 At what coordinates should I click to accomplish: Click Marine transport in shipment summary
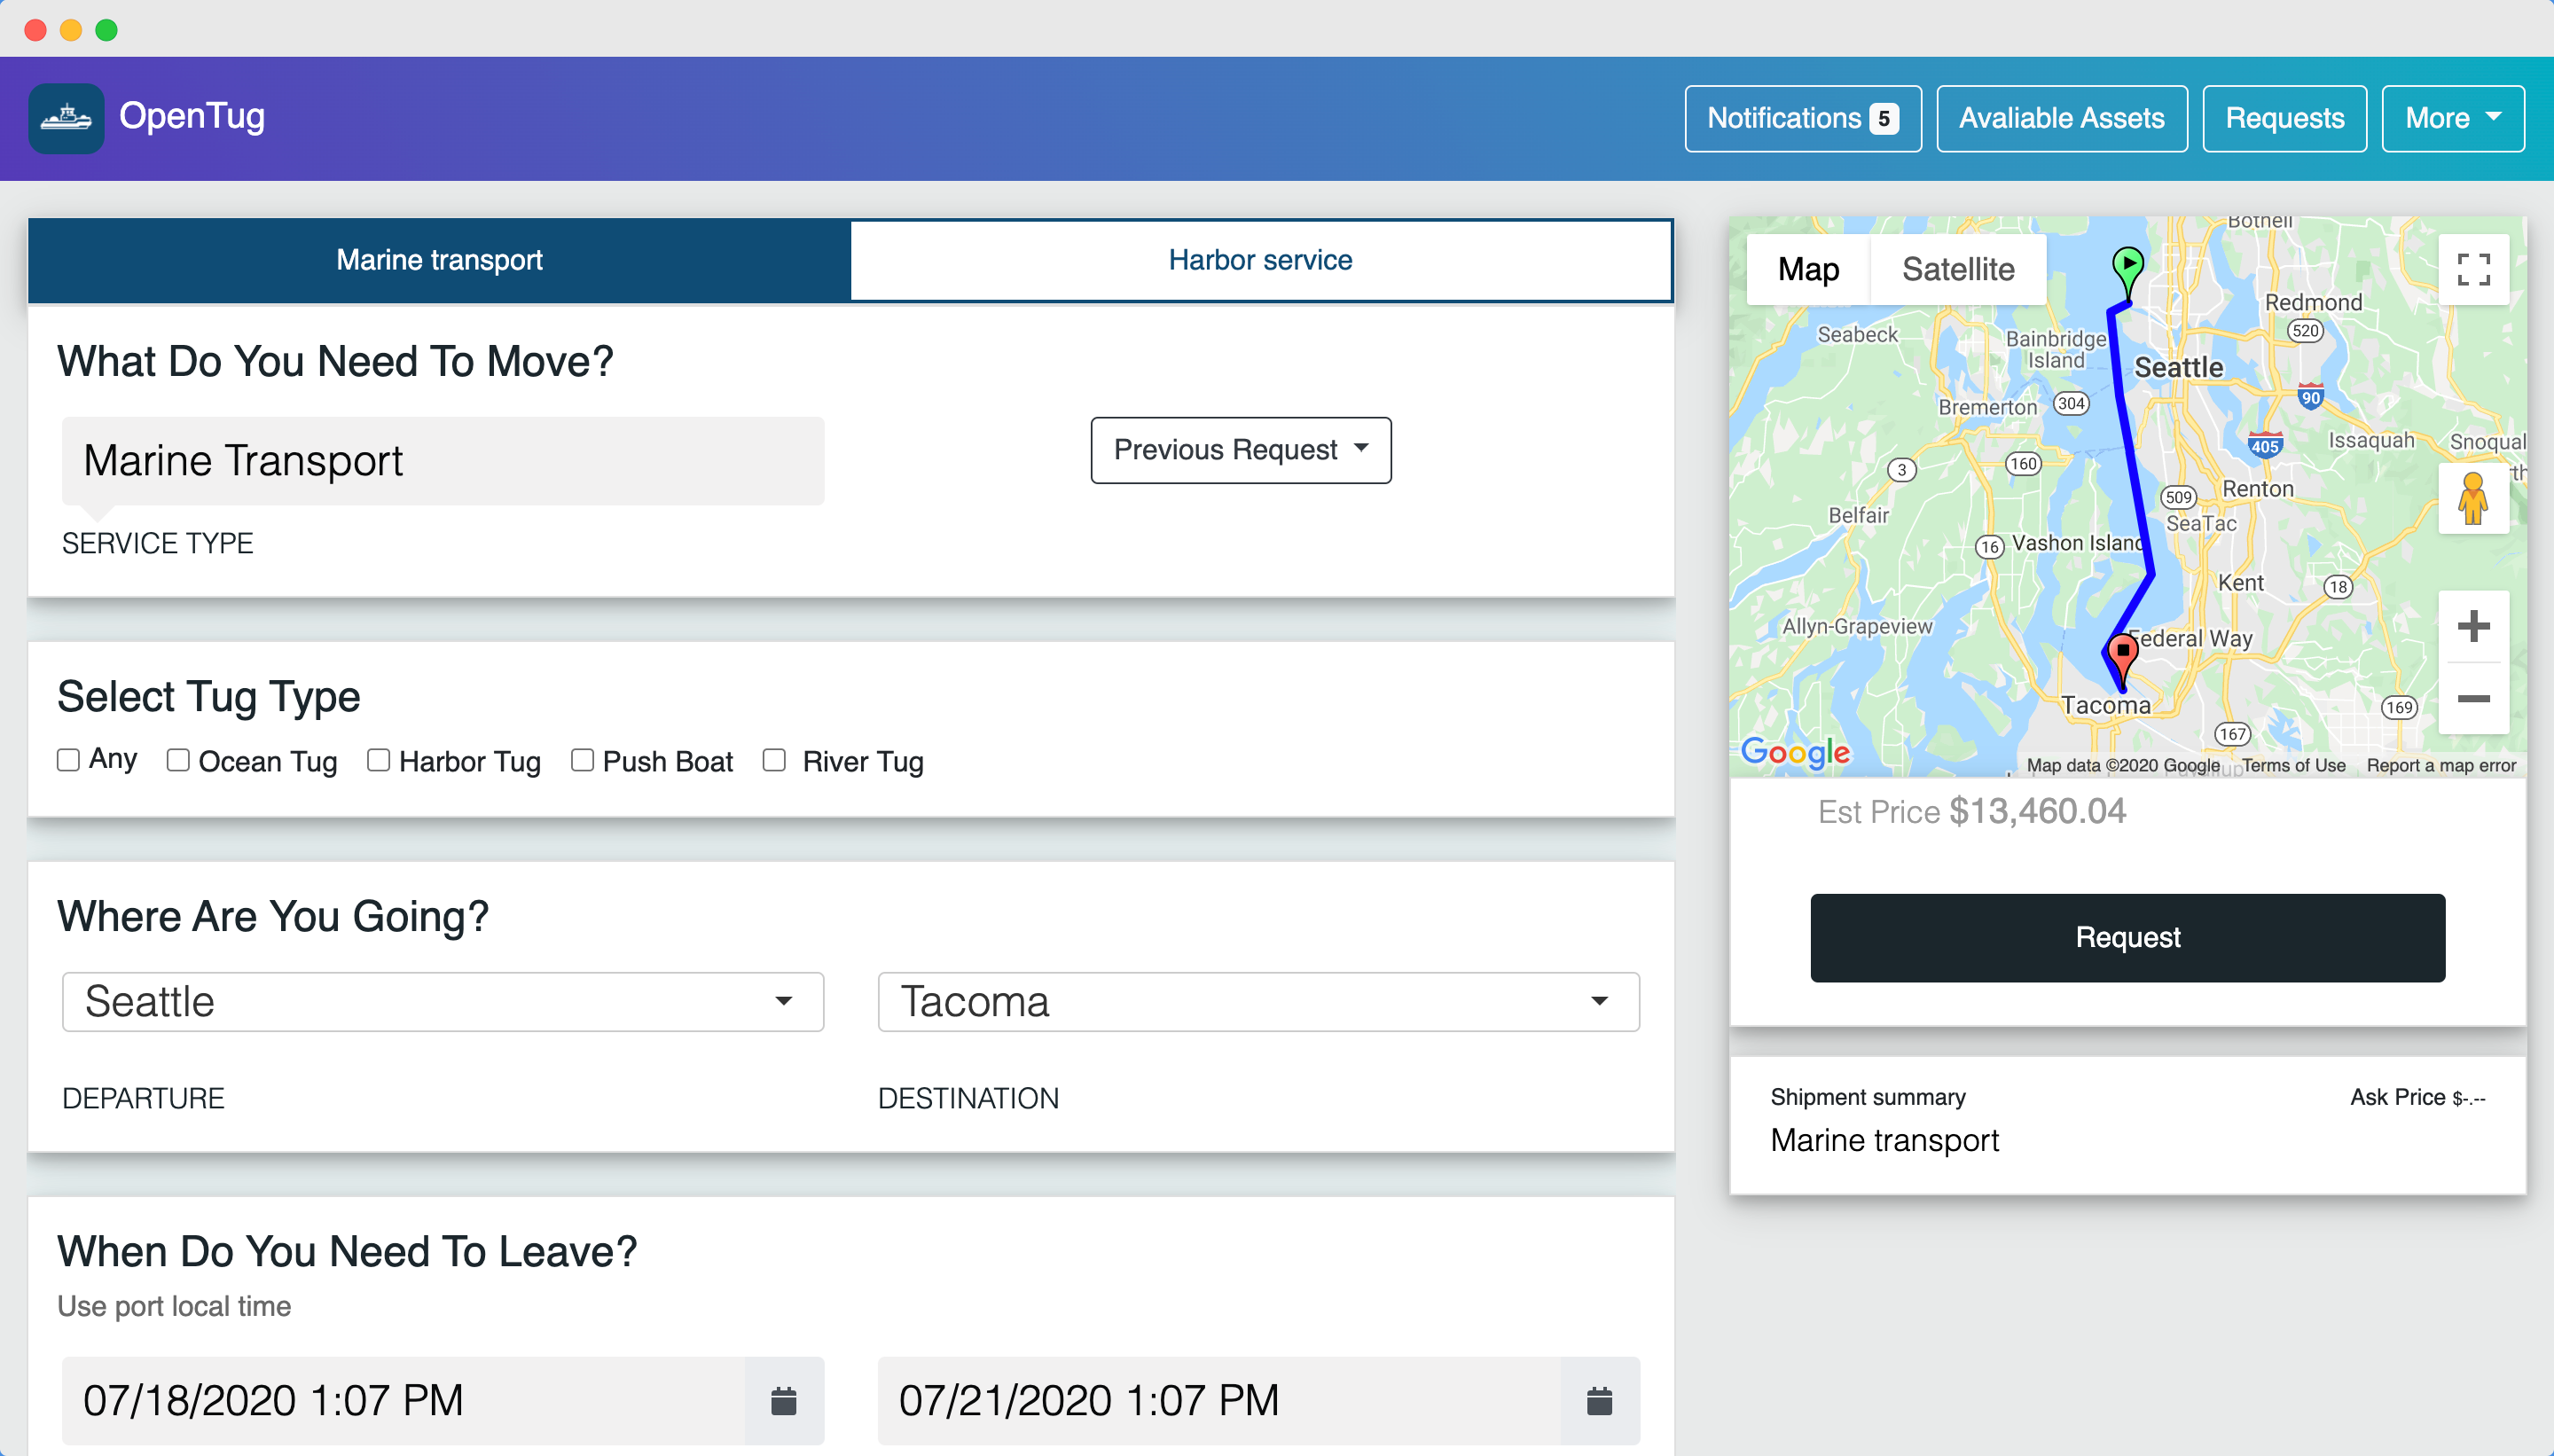(x=1884, y=1140)
